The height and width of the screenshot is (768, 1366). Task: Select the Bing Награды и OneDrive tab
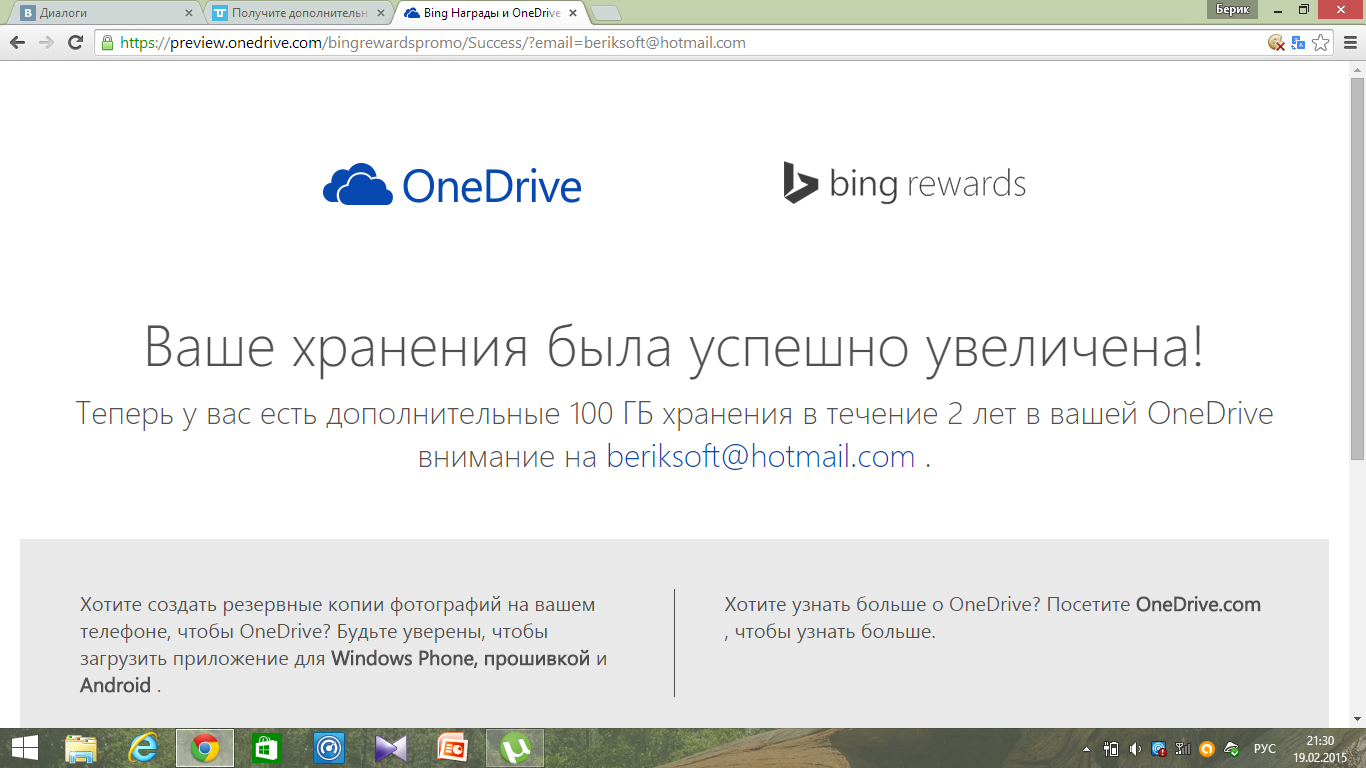click(490, 13)
